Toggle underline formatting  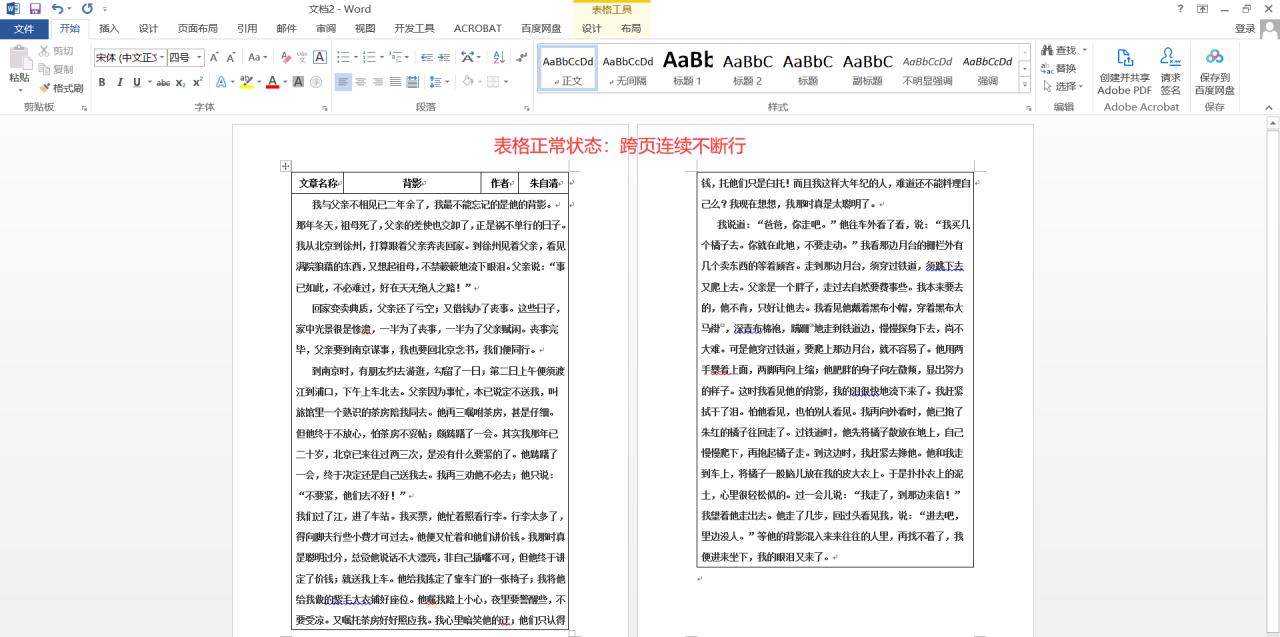pos(136,82)
